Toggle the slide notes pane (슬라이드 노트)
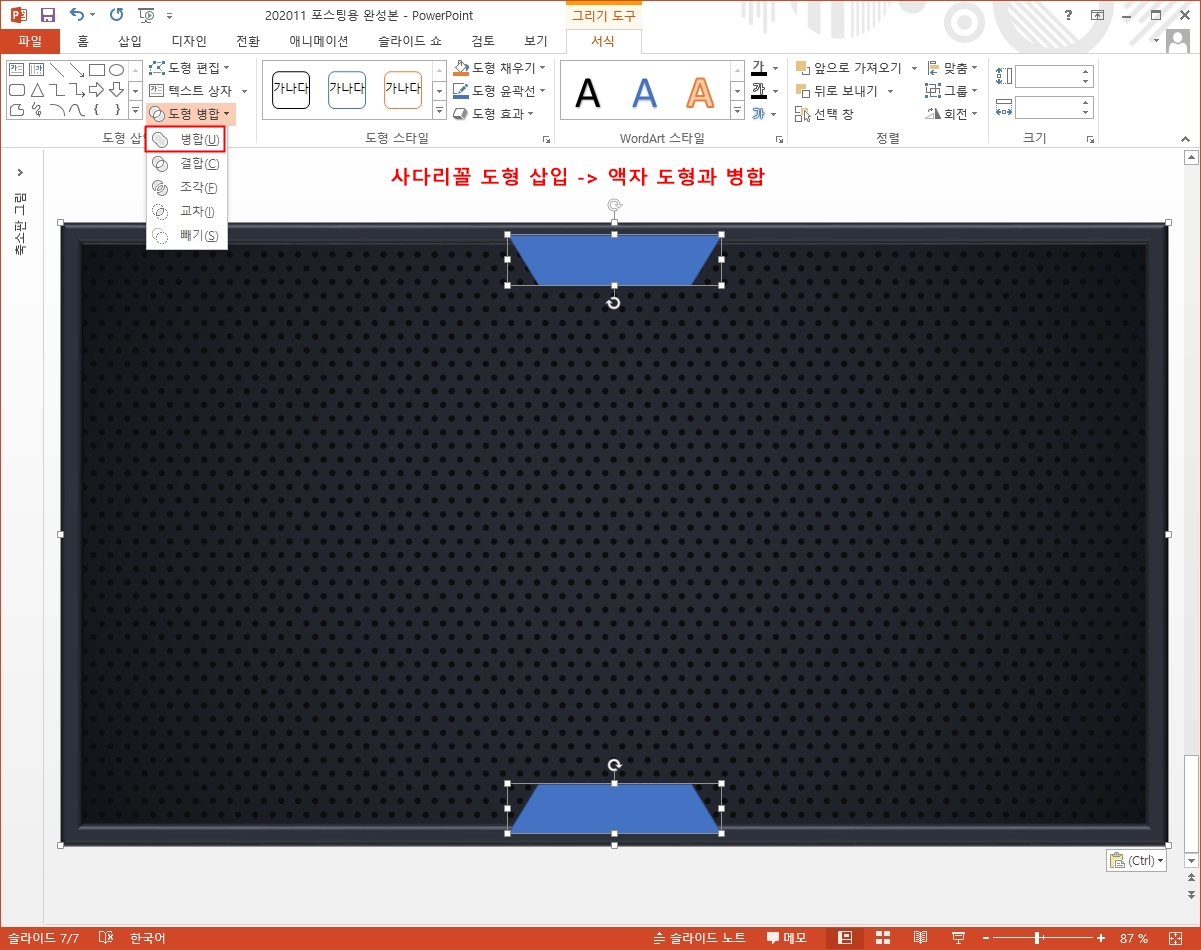This screenshot has width=1201, height=950. click(699, 938)
